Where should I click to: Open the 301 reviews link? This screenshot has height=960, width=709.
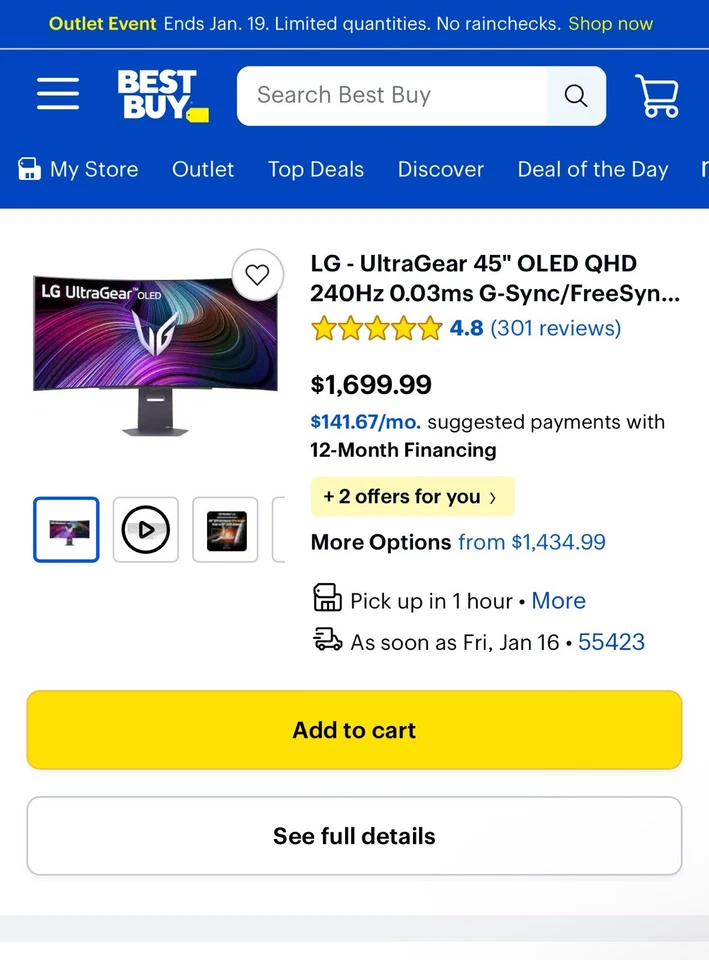(x=555, y=328)
